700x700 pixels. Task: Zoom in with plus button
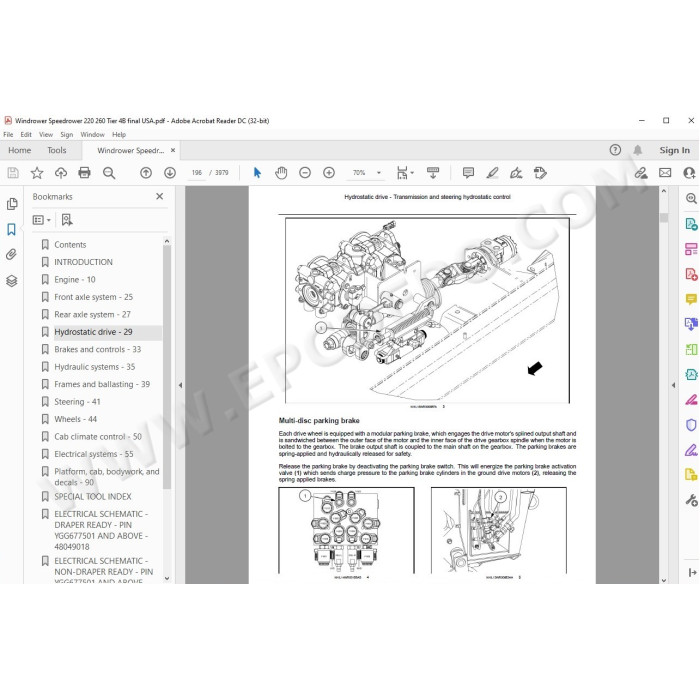(x=329, y=173)
